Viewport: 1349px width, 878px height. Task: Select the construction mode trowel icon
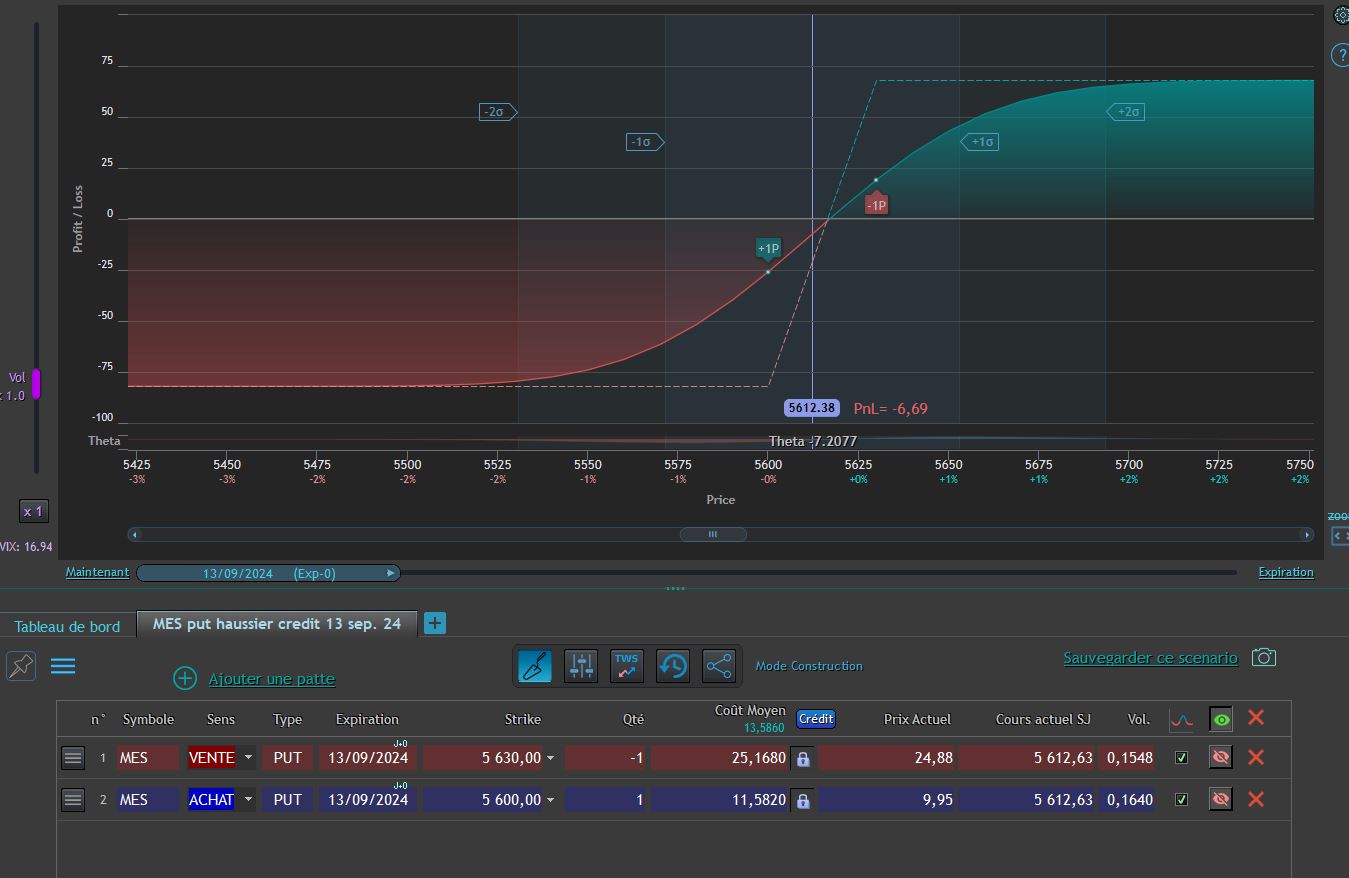pos(535,665)
